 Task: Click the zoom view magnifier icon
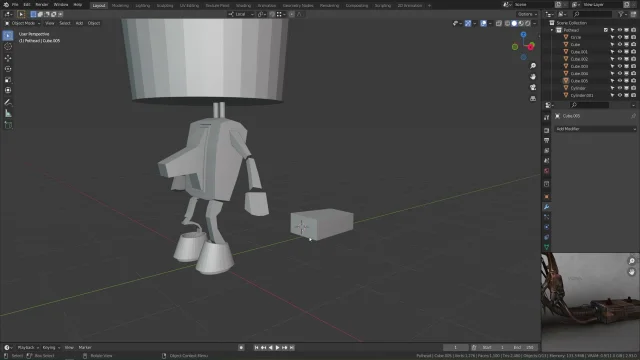point(533,66)
